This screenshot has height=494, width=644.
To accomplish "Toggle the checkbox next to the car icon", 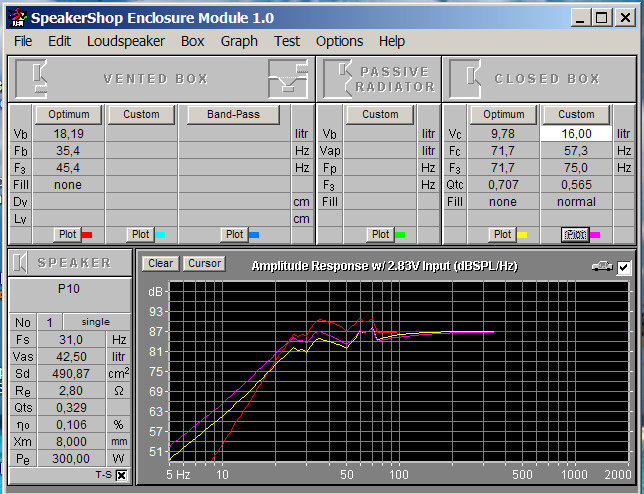I will click(625, 267).
